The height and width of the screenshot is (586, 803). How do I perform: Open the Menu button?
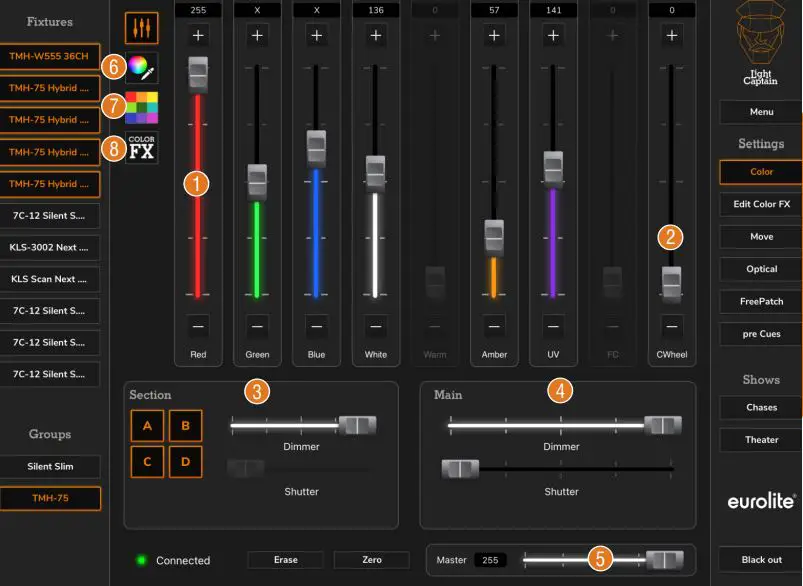tap(761, 112)
